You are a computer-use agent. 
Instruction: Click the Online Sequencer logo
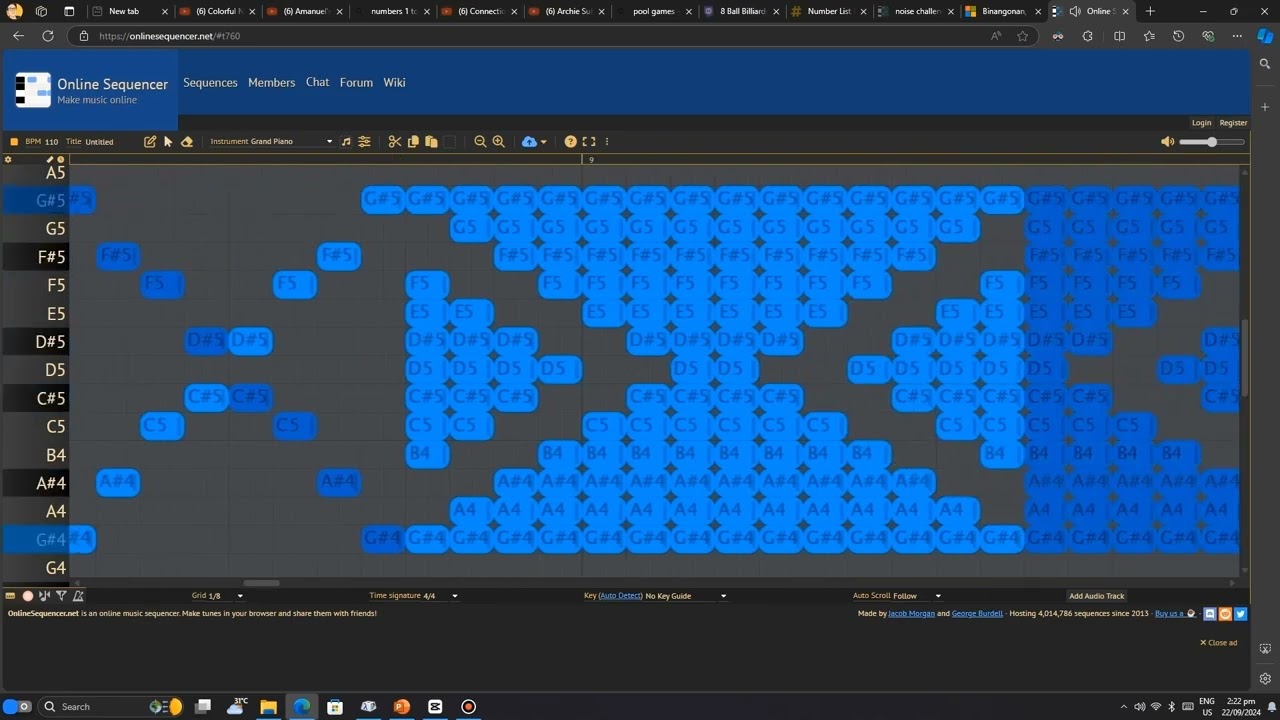pyautogui.click(x=91, y=90)
